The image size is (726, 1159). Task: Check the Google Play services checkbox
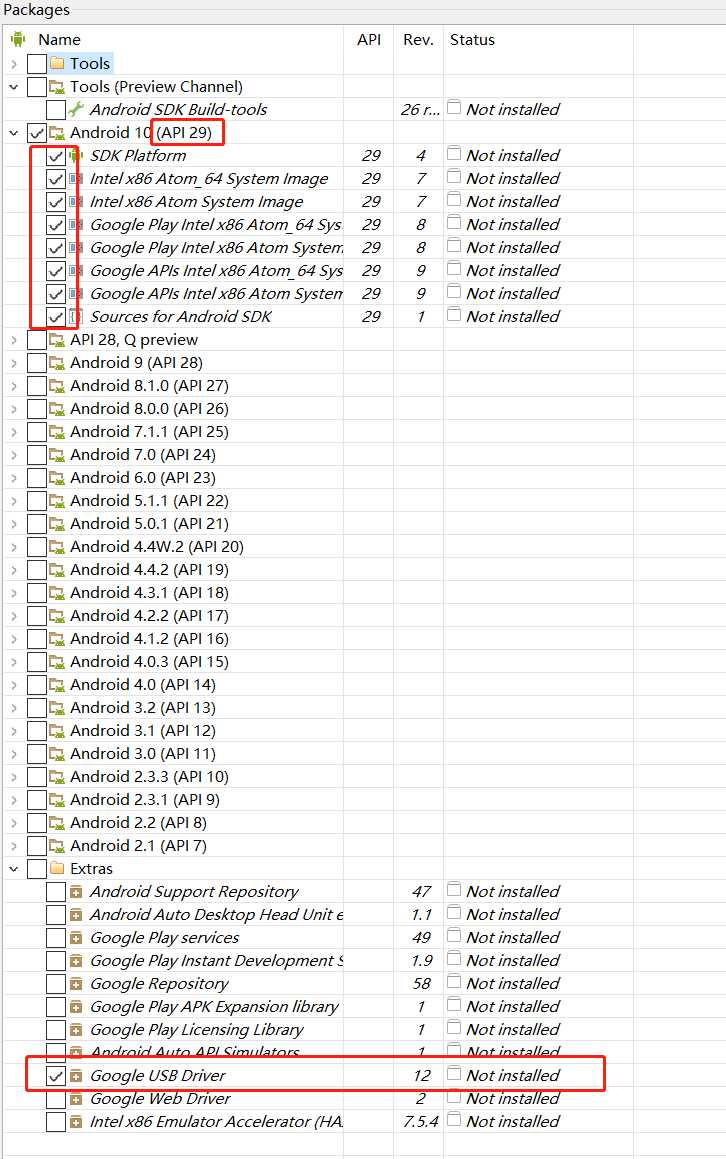point(55,938)
